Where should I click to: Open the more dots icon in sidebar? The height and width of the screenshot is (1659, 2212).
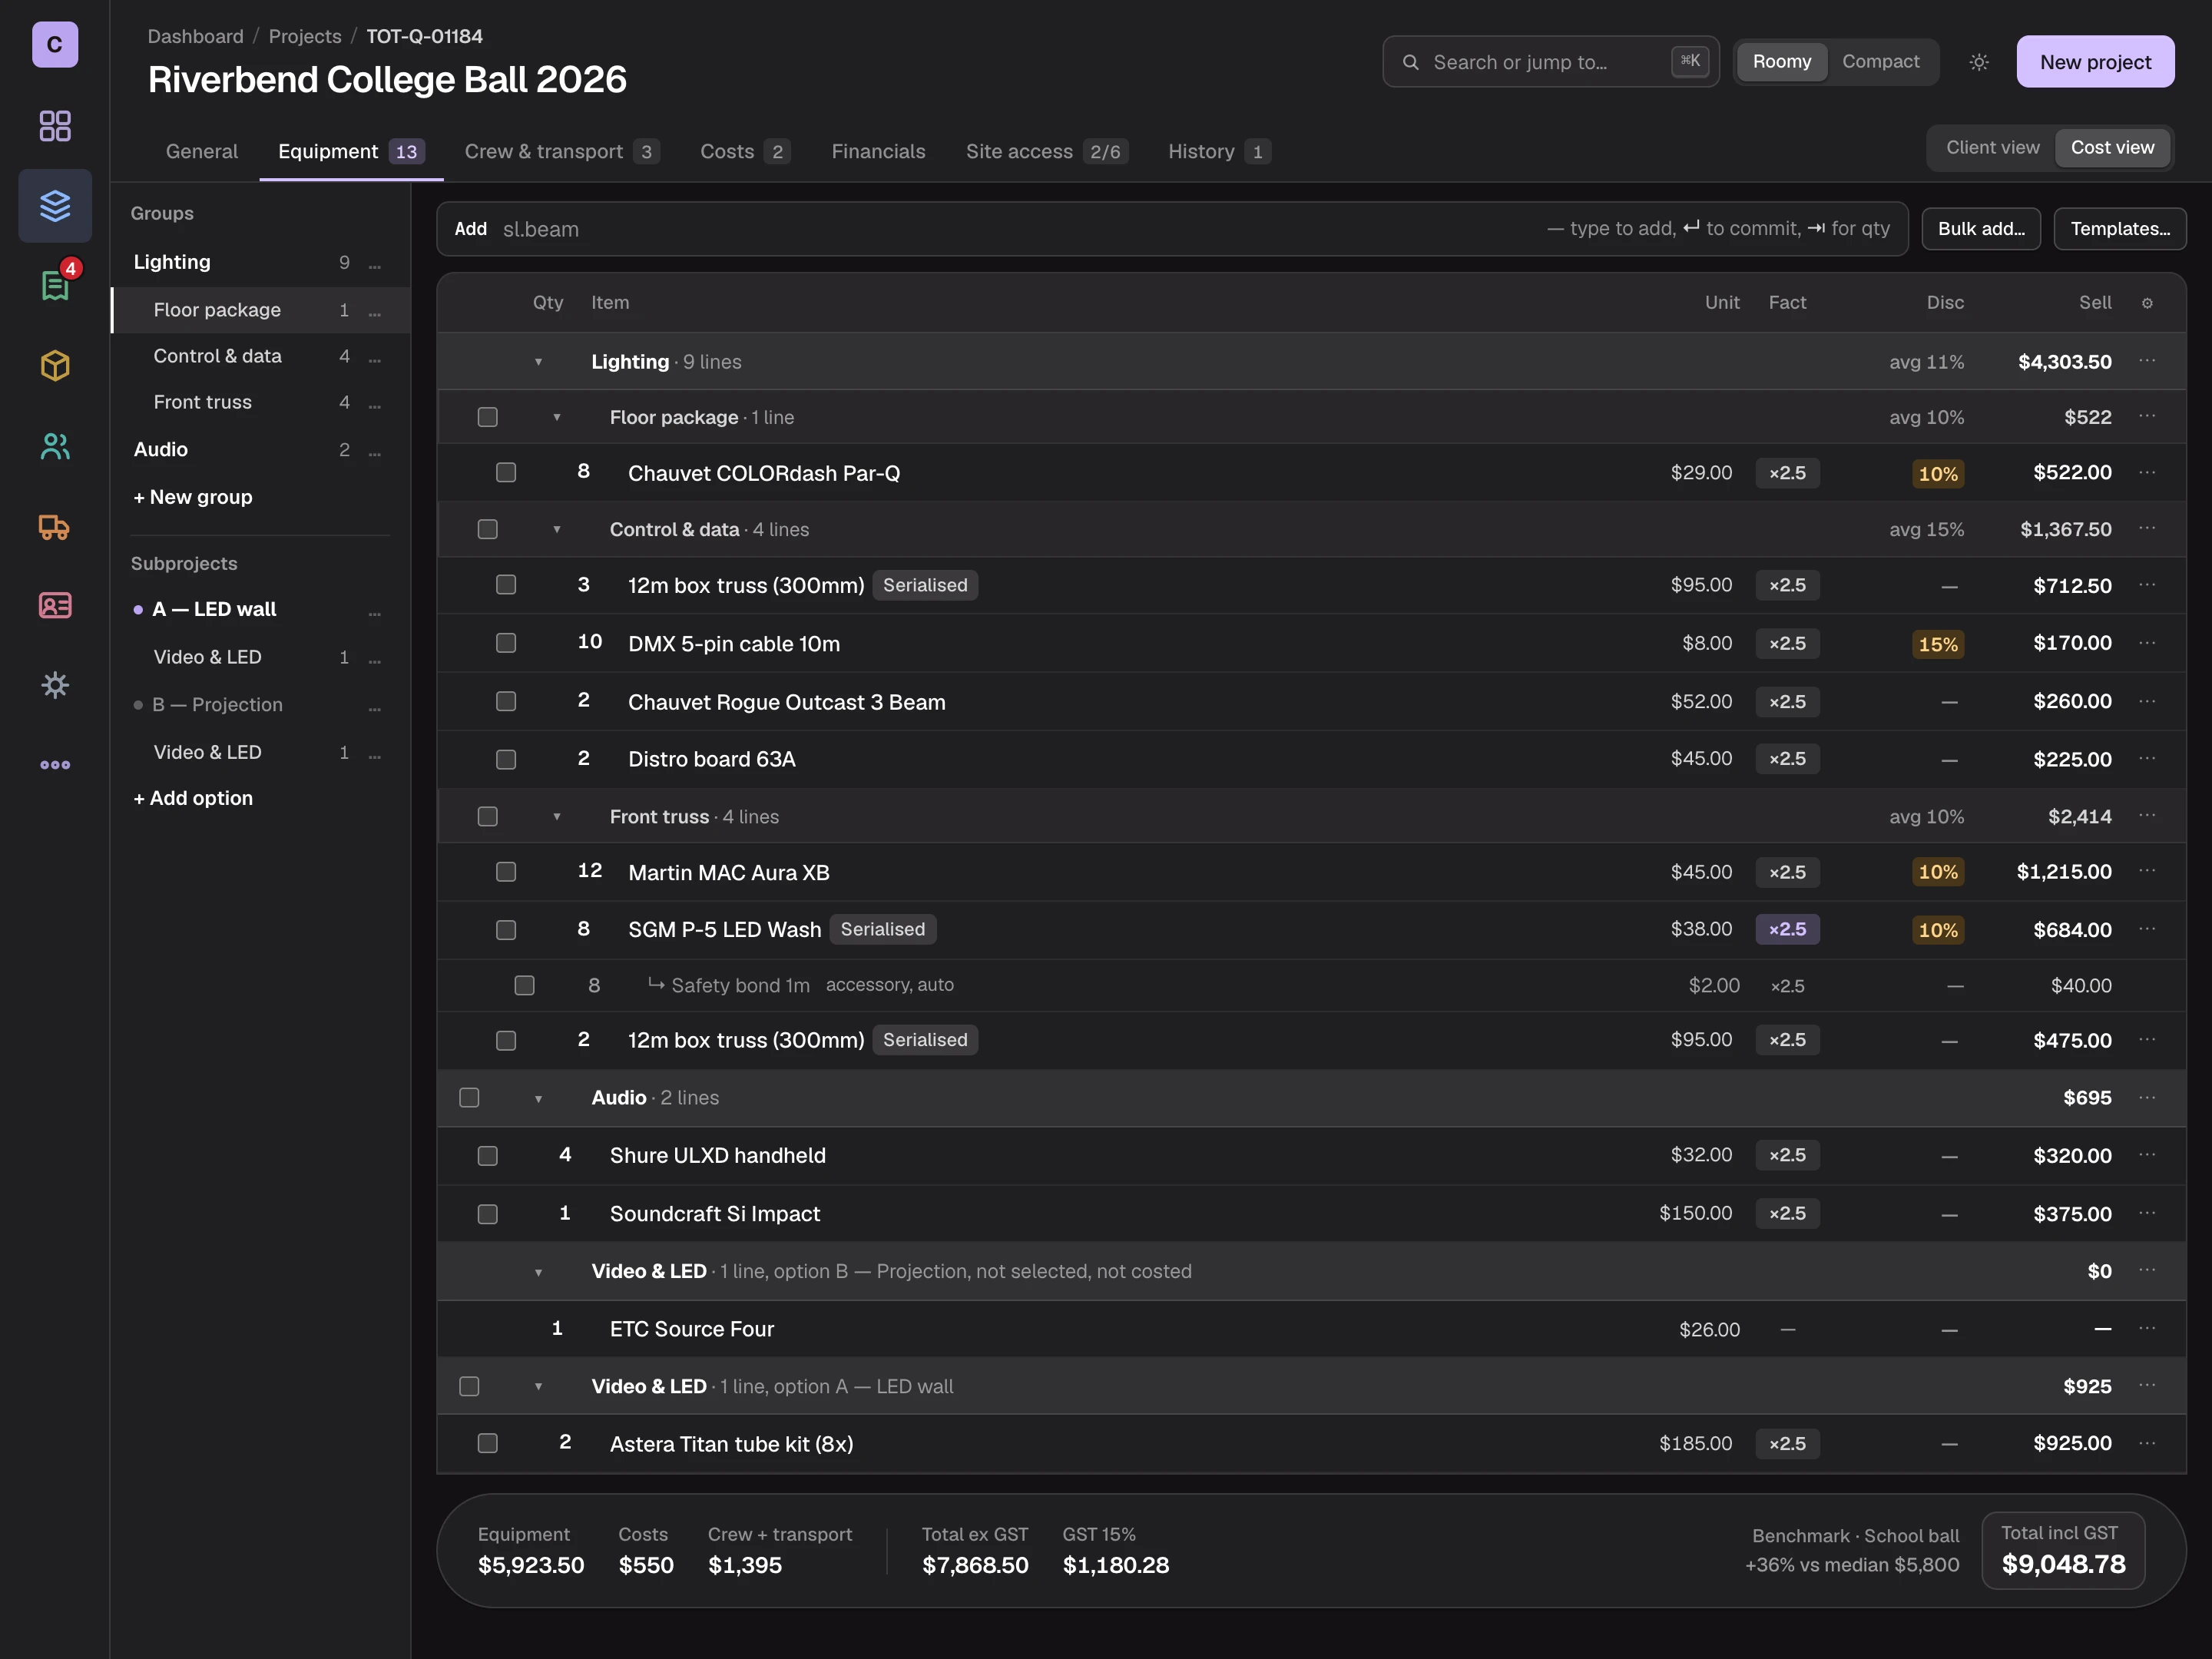coord(55,765)
